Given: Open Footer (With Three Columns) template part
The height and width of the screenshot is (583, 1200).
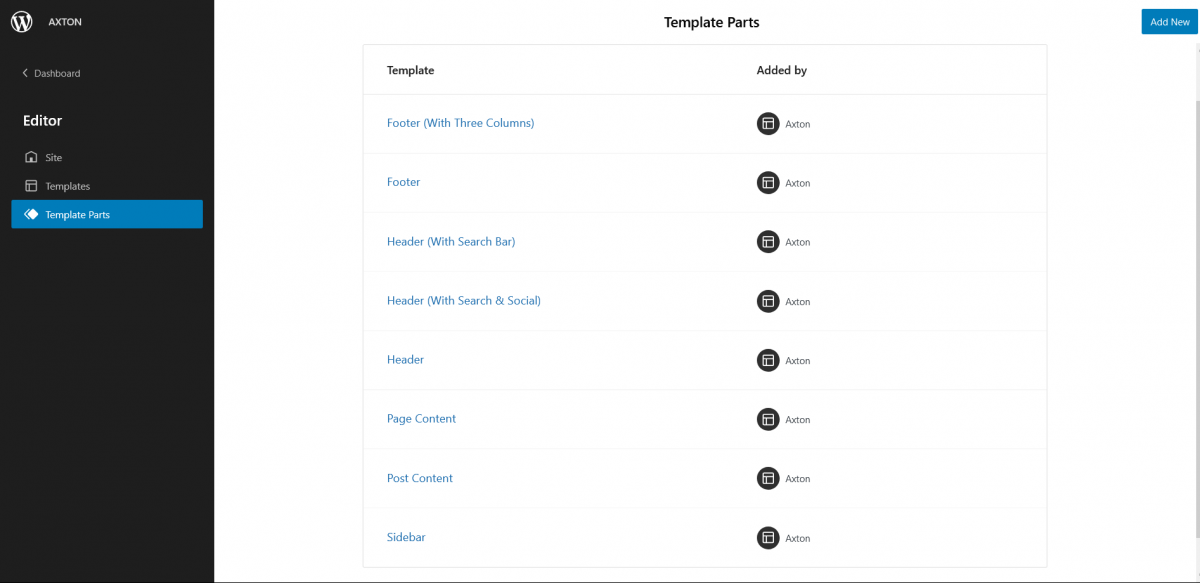Looking at the screenshot, I should point(460,123).
